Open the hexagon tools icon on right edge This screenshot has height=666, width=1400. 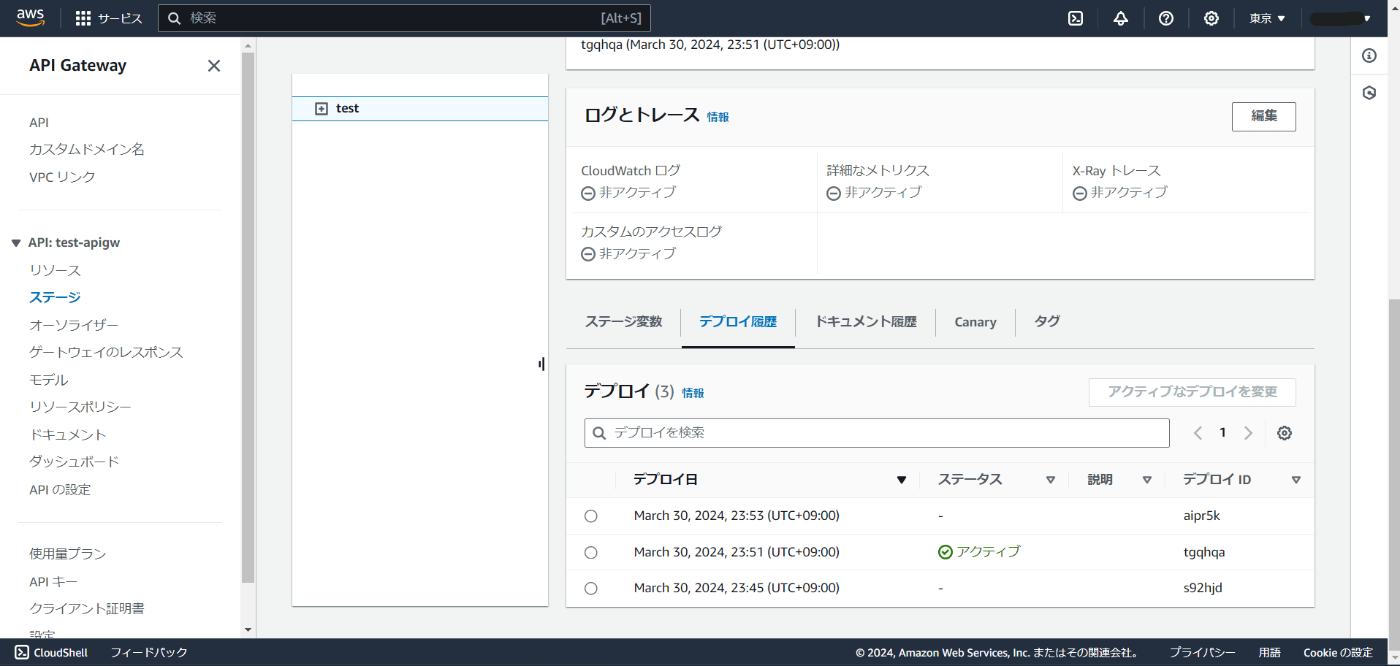[x=1369, y=92]
